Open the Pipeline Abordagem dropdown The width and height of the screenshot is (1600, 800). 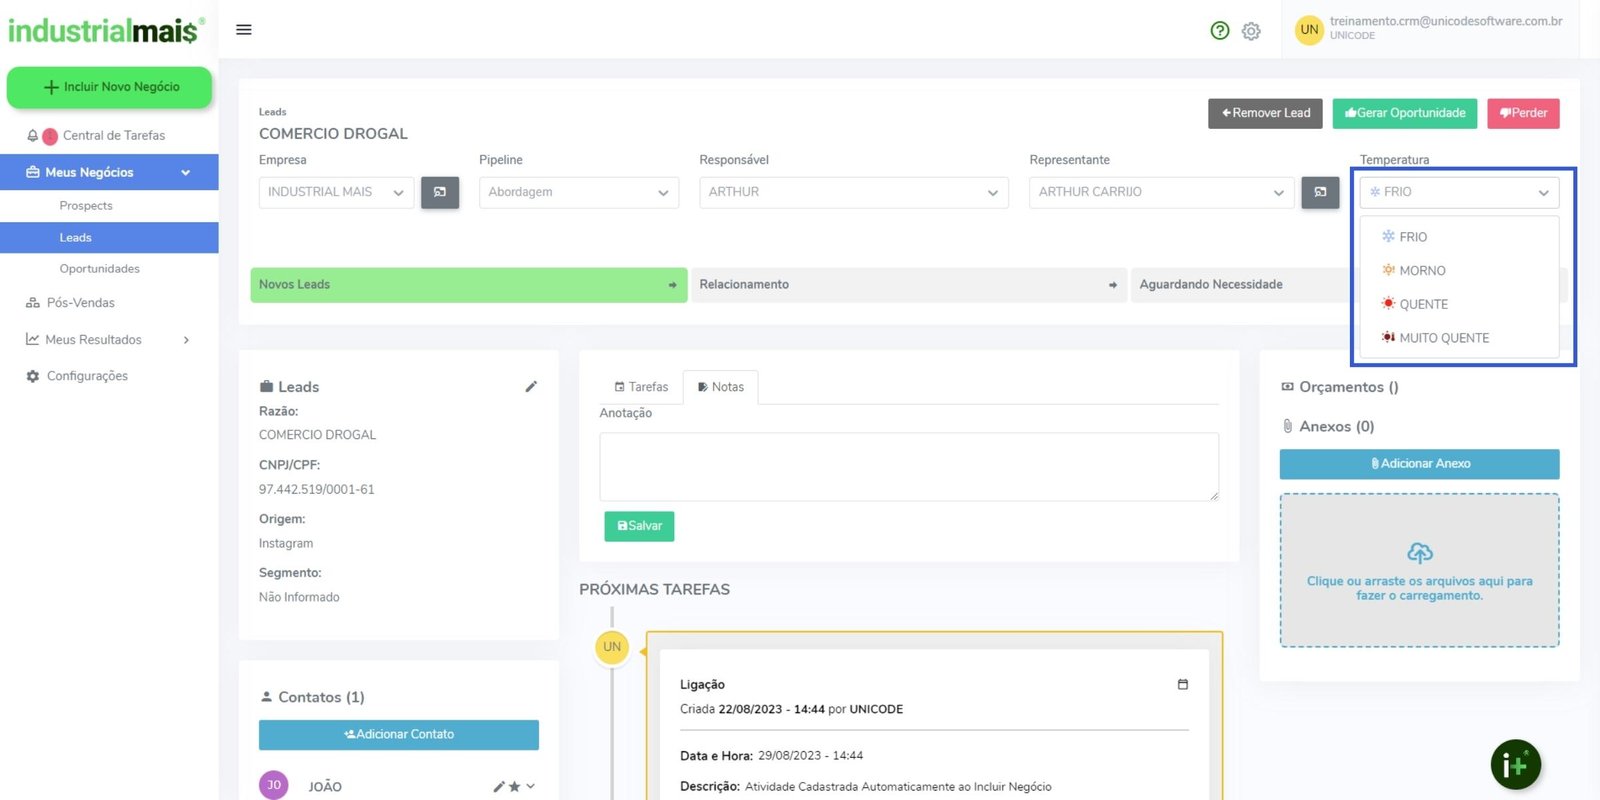[578, 192]
